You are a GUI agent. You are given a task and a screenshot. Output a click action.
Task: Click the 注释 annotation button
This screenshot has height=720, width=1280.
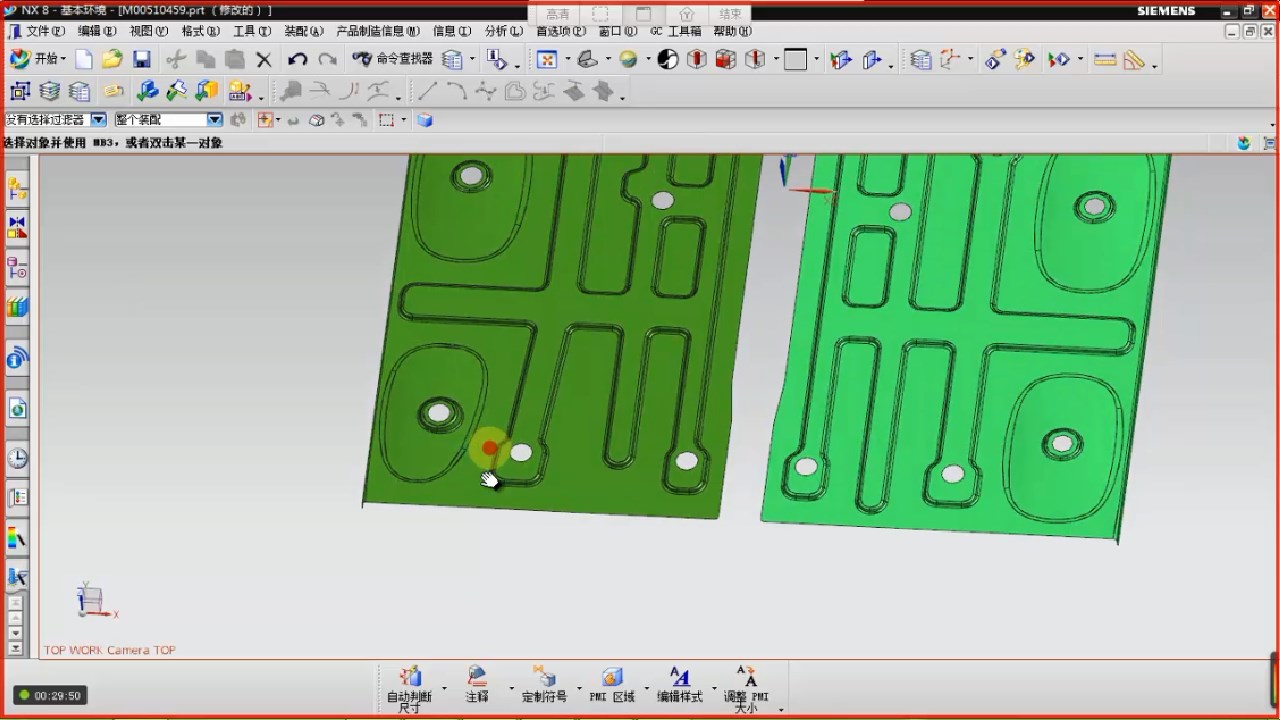[x=477, y=685]
